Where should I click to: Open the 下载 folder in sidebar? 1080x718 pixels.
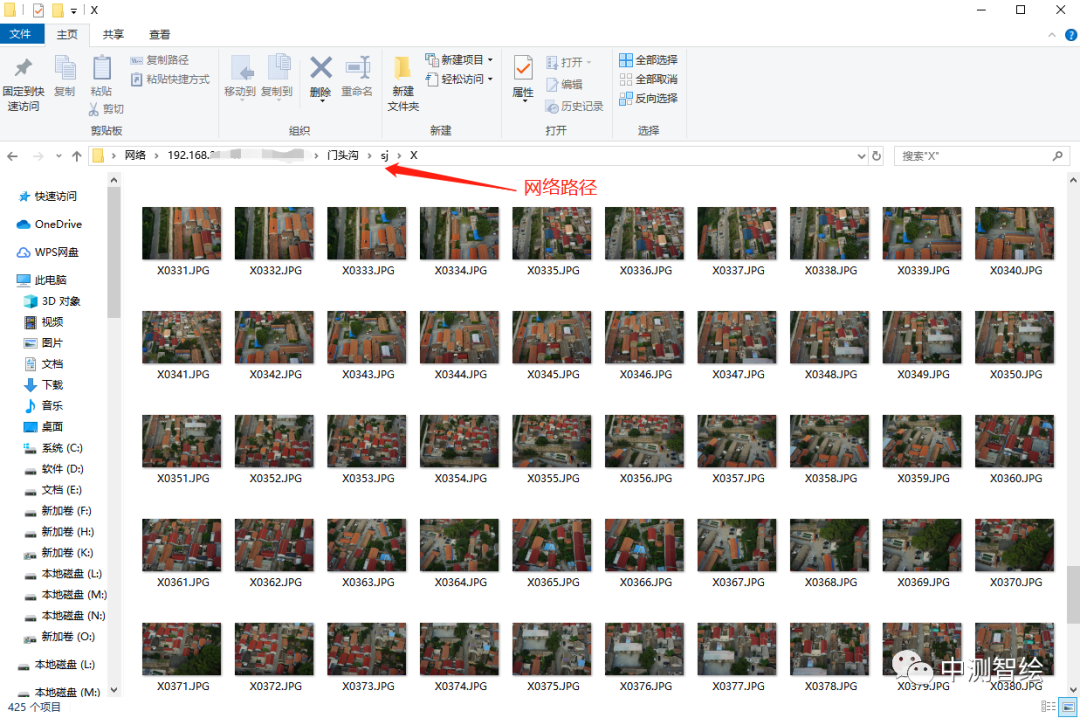[x=44, y=384]
